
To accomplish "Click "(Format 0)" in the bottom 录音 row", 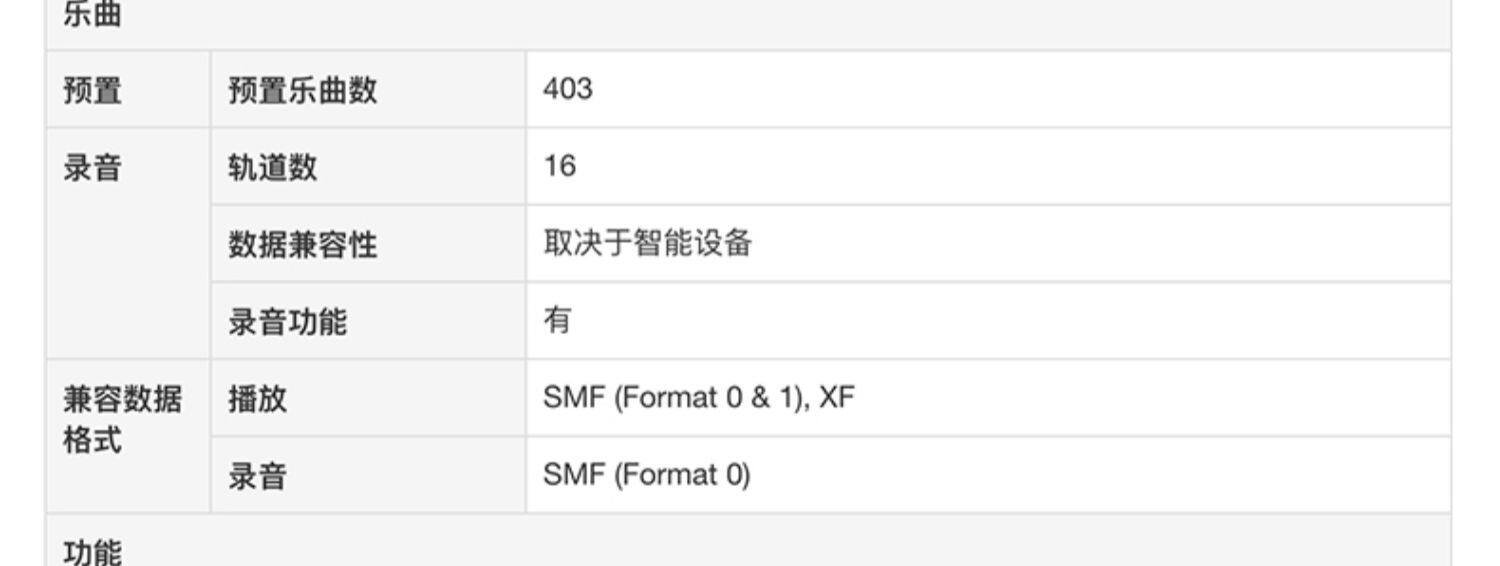I will click(x=682, y=475).
